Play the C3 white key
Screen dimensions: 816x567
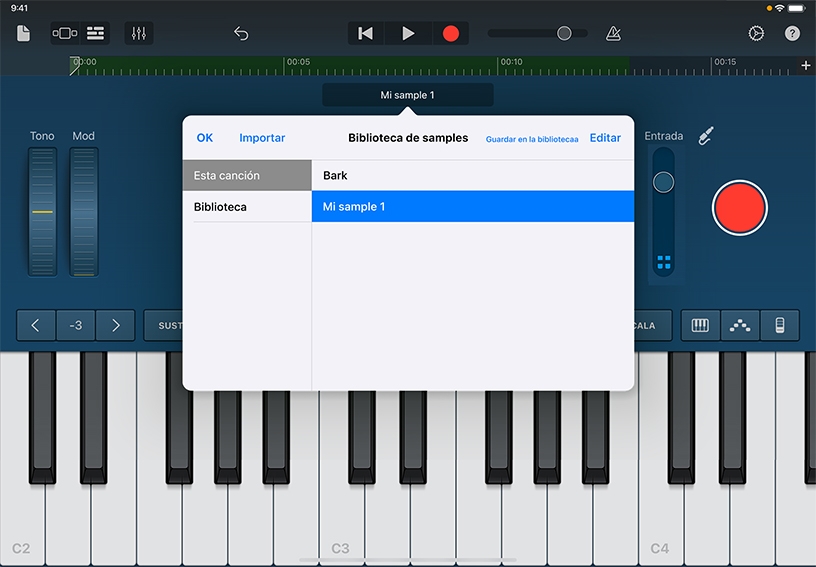(342, 520)
